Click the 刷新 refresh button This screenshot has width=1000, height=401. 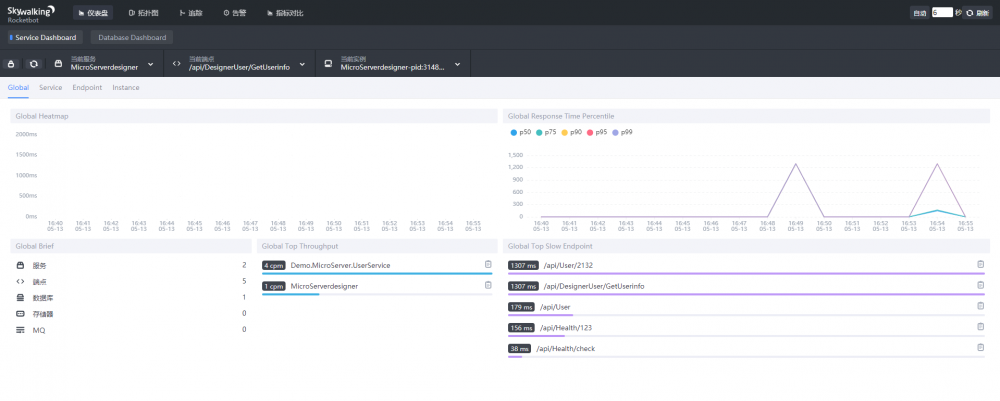[x=977, y=13]
